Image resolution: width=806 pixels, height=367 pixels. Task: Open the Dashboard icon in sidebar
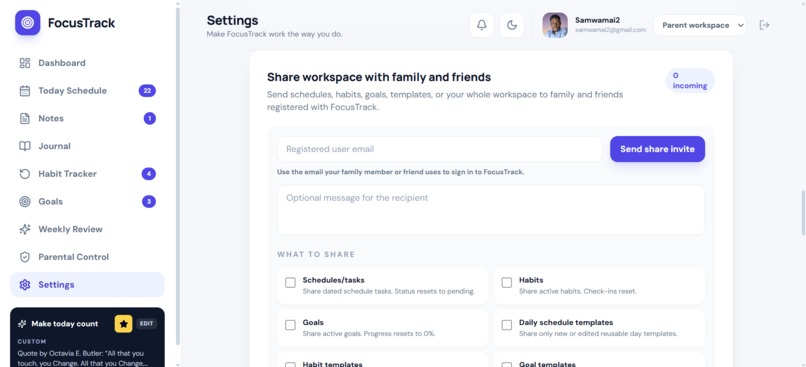click(x=25, y=63)
